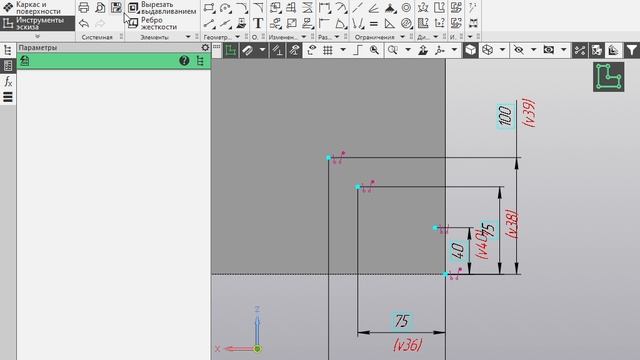Select the (v36) variable label

407,345
